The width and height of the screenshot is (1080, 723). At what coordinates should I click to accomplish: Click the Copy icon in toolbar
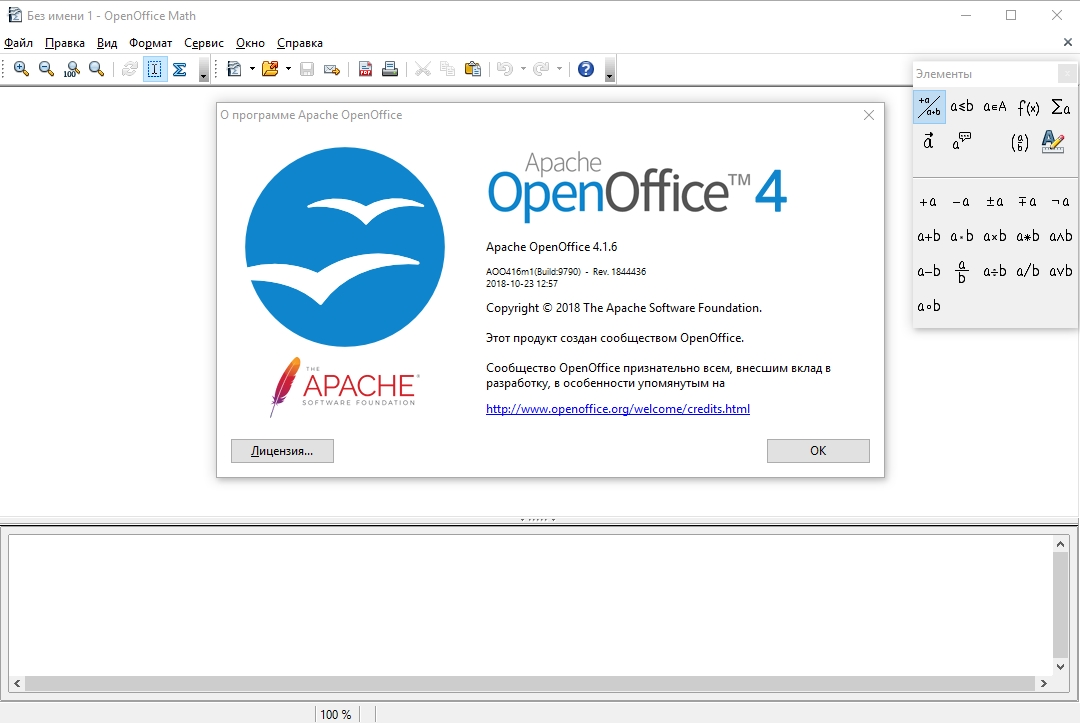tap(448, 69)
